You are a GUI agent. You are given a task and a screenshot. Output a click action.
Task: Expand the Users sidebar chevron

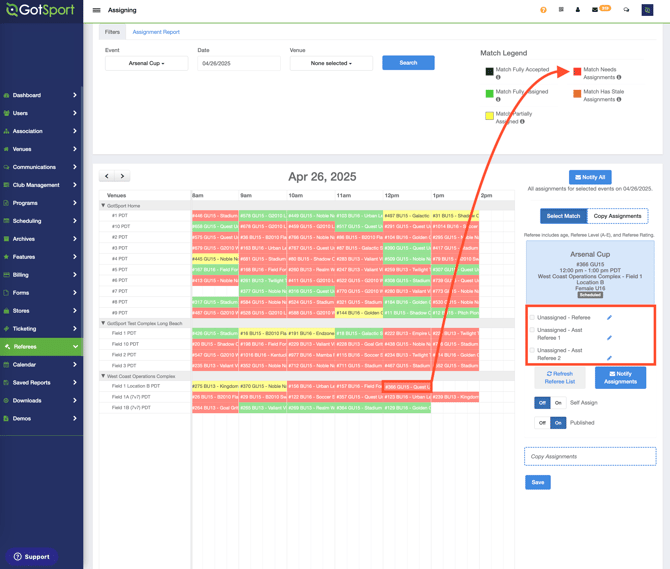75,113
